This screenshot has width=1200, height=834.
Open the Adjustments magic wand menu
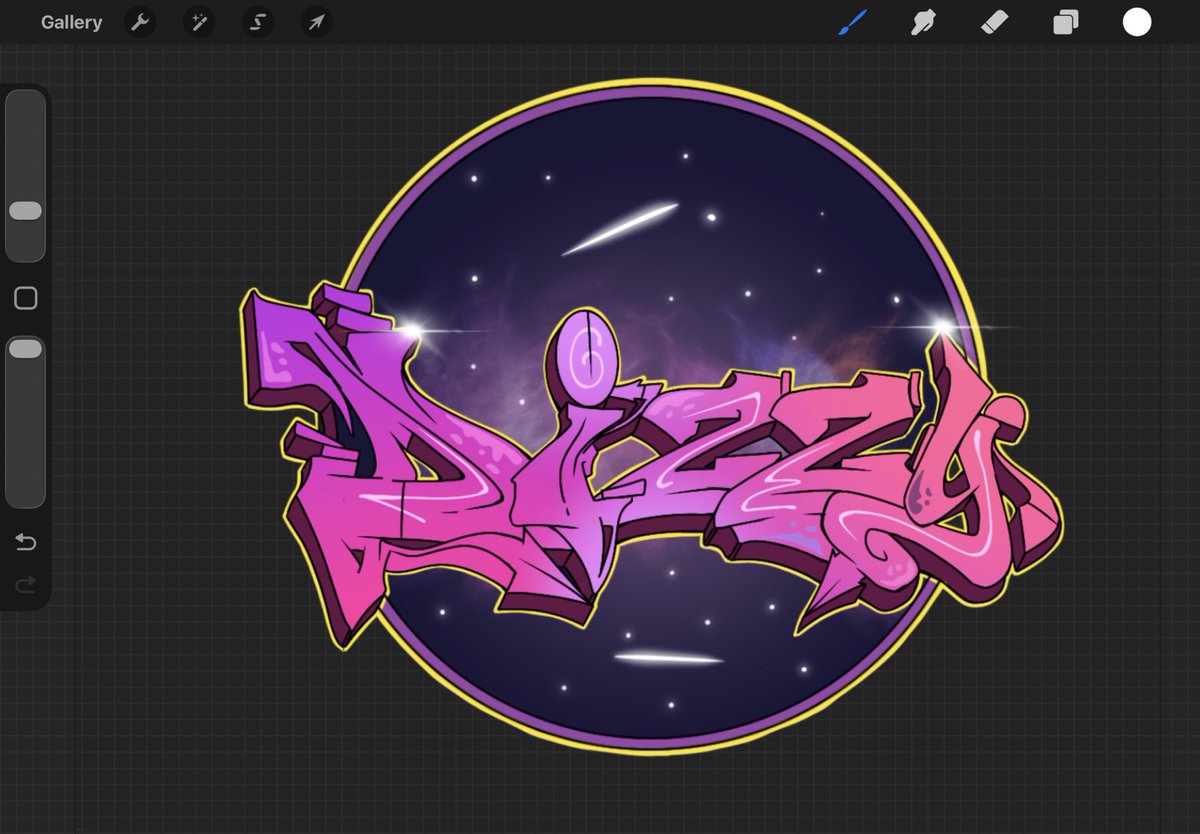pos(199,22)
